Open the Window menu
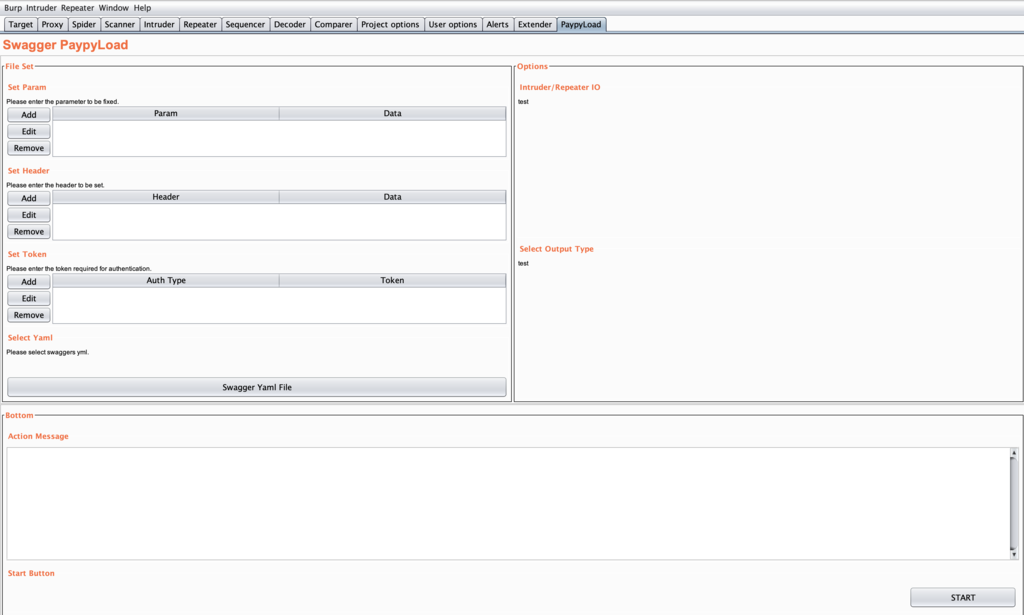Screen dimensions: 1024x615 point(114,8)
